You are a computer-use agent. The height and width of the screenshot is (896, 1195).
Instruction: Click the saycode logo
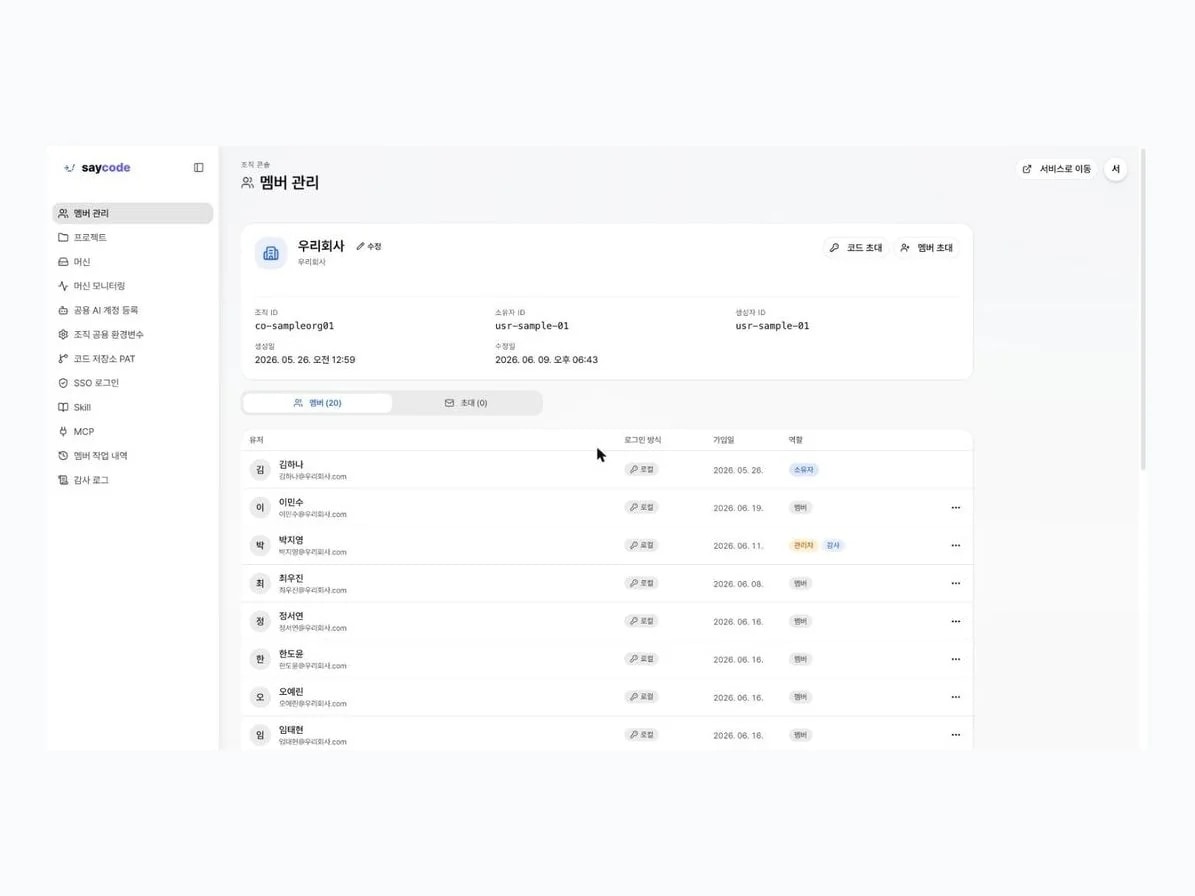[98, 168]
